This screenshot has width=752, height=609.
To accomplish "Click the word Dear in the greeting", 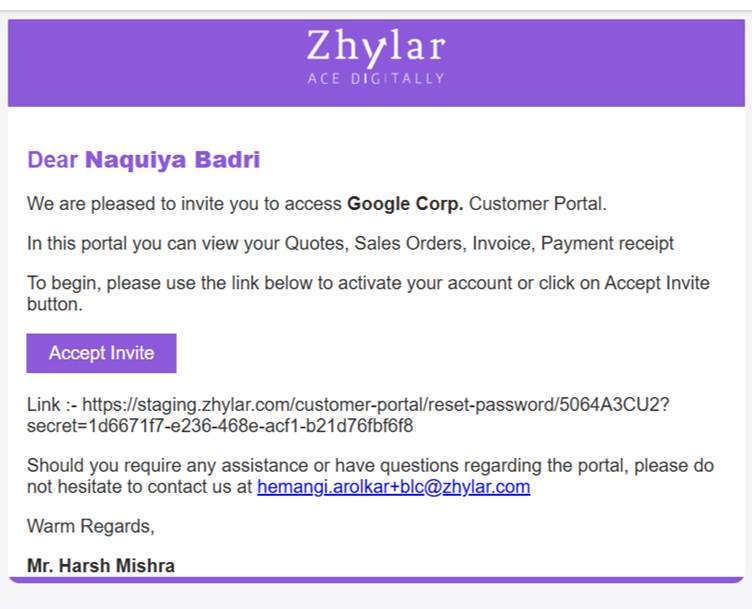I will tap(52, 159).
